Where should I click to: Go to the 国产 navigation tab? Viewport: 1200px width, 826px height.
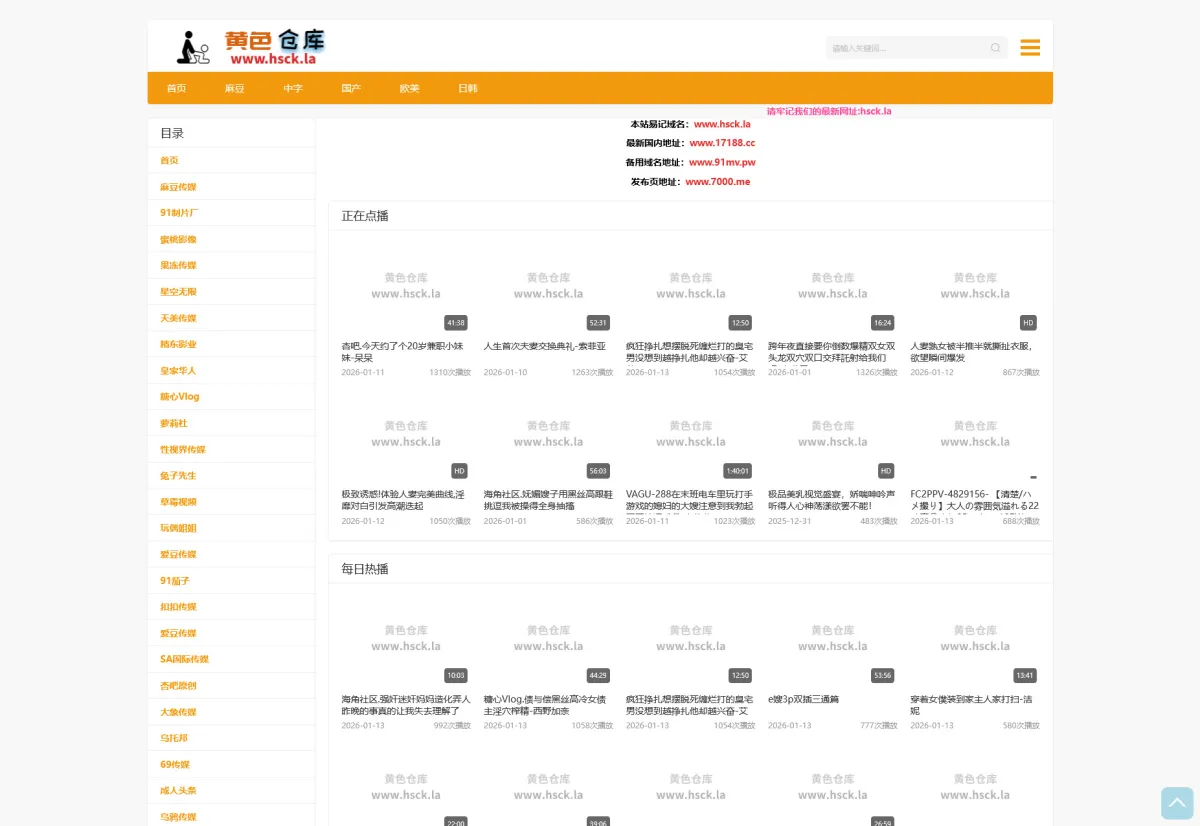(x=351, y=89)
